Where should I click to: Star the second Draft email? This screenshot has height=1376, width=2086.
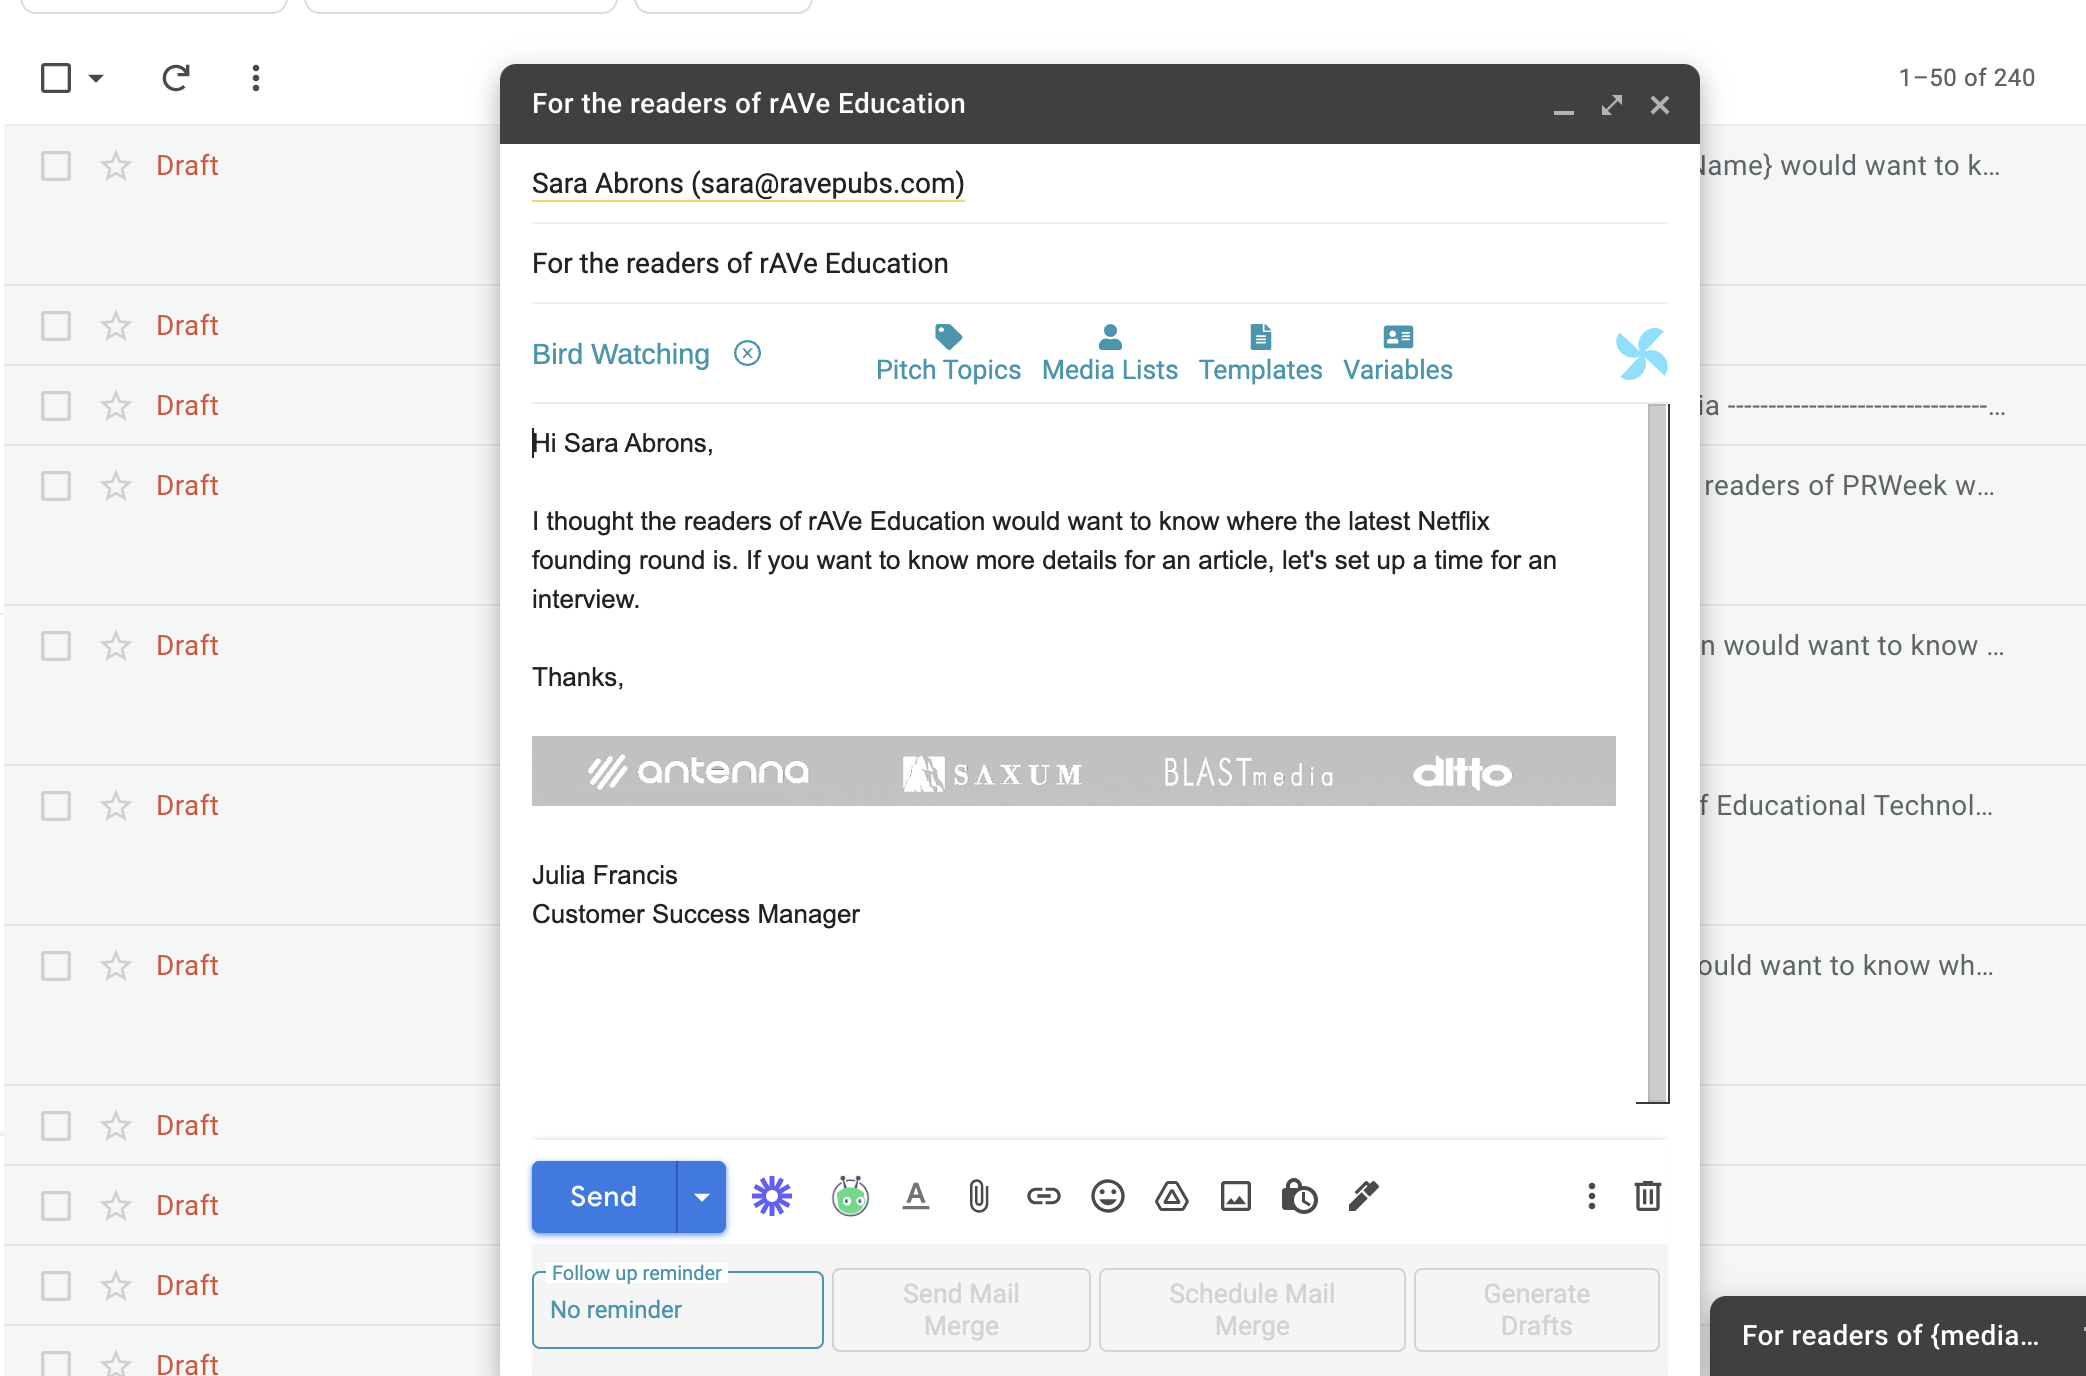coord(116,326)
